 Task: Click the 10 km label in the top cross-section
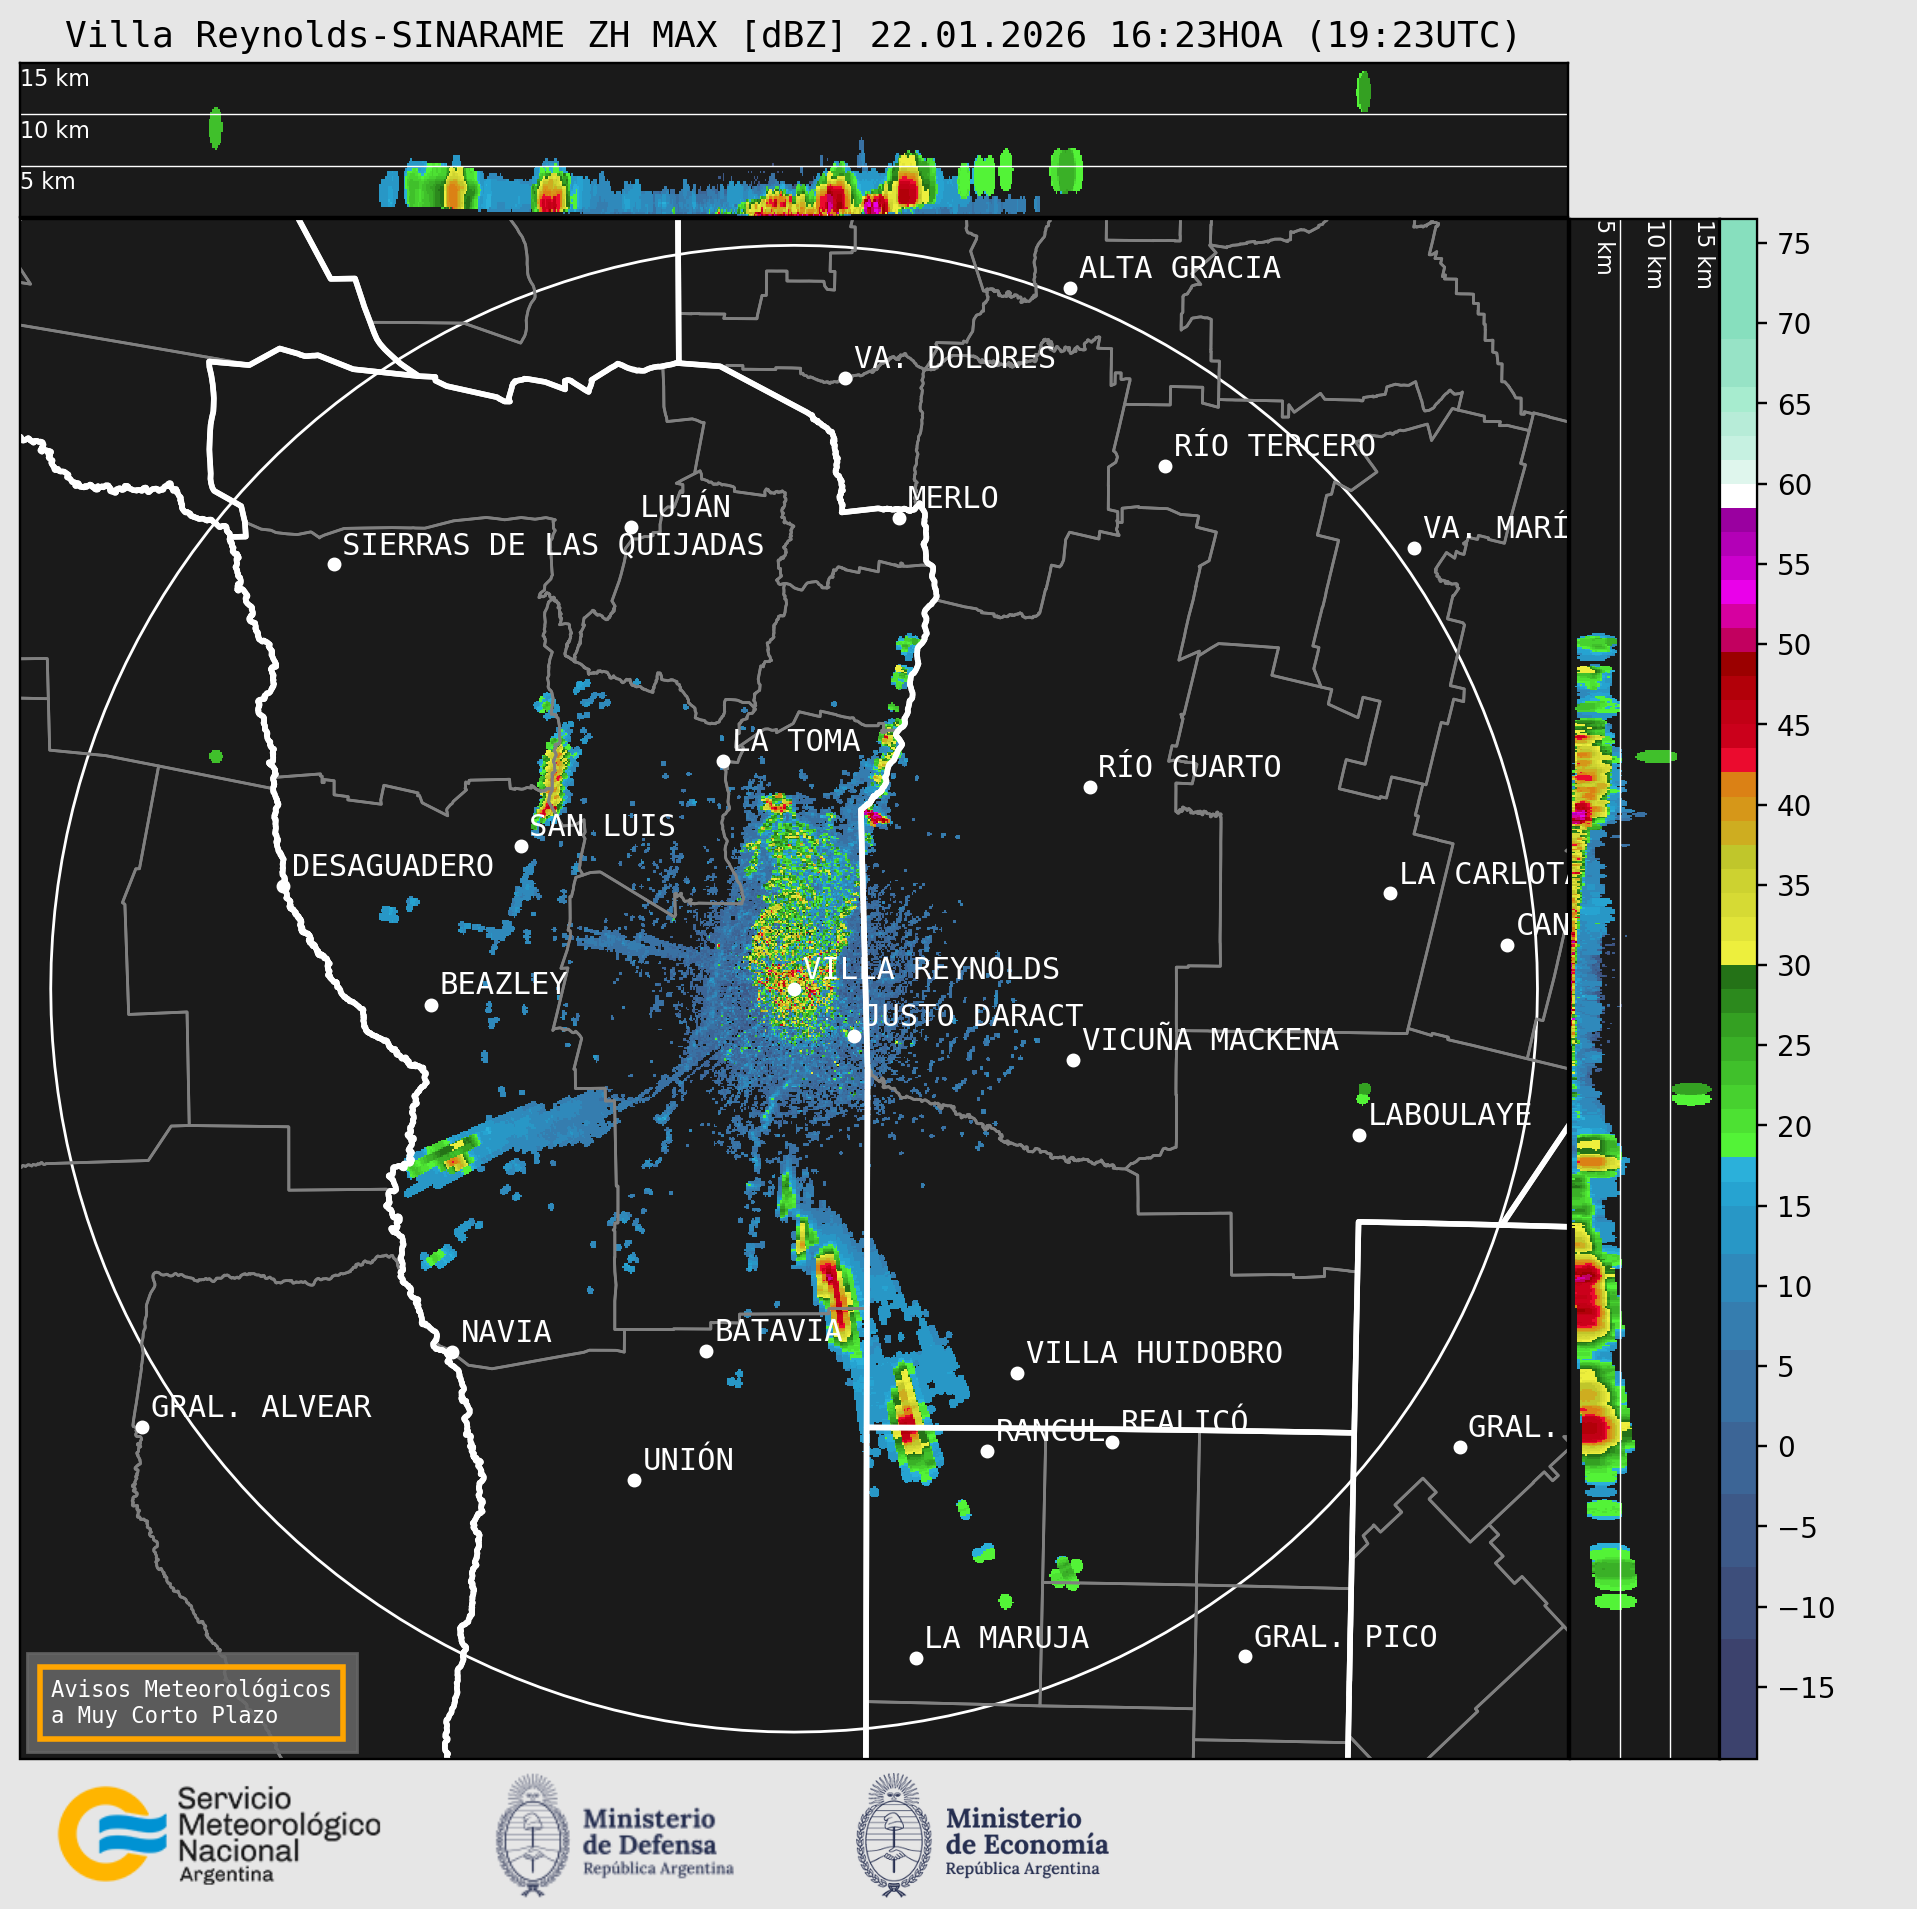(55, 130)
